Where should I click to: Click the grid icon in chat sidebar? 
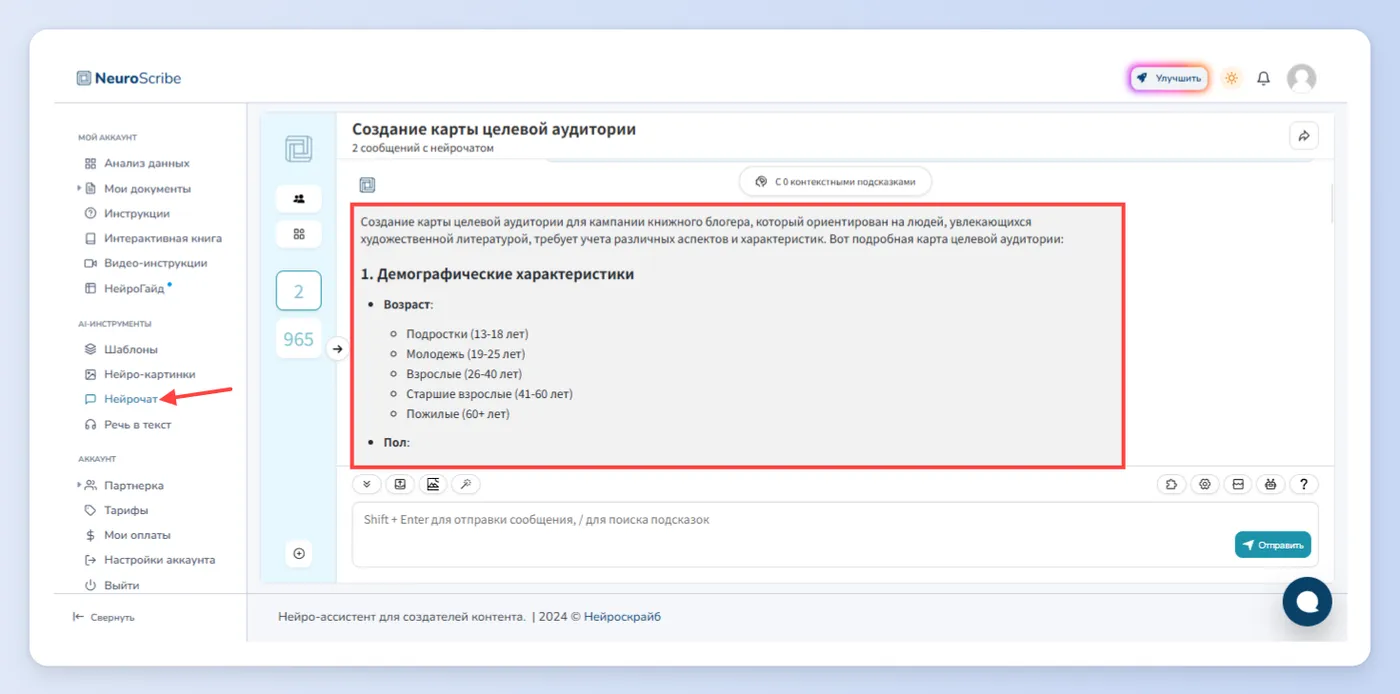298,234
